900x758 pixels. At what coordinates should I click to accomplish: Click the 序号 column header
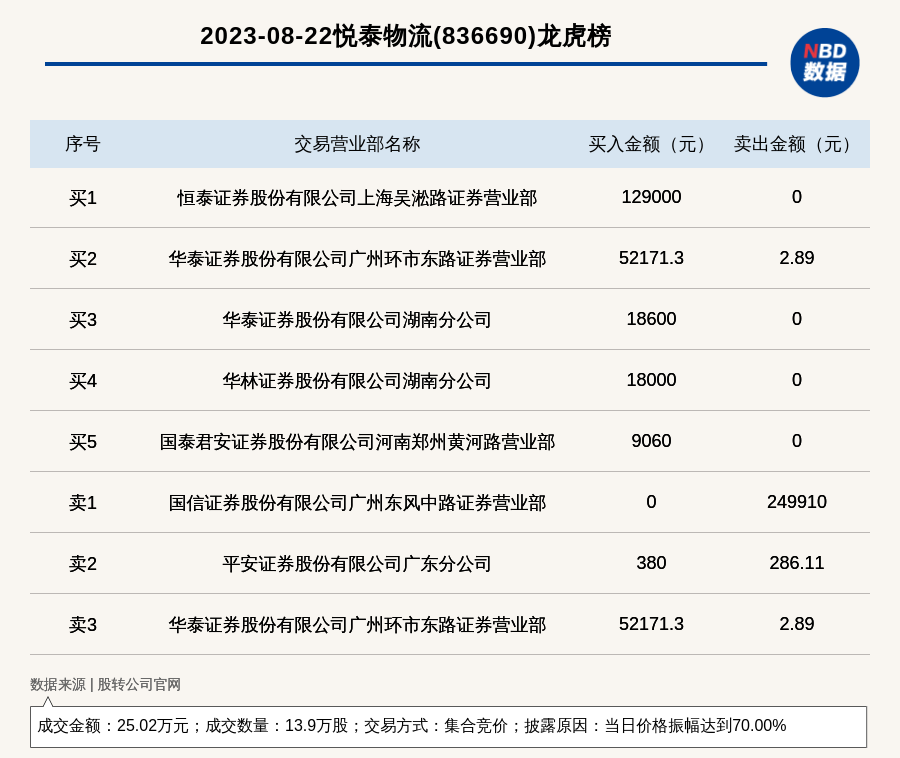(x=83, y=144)
